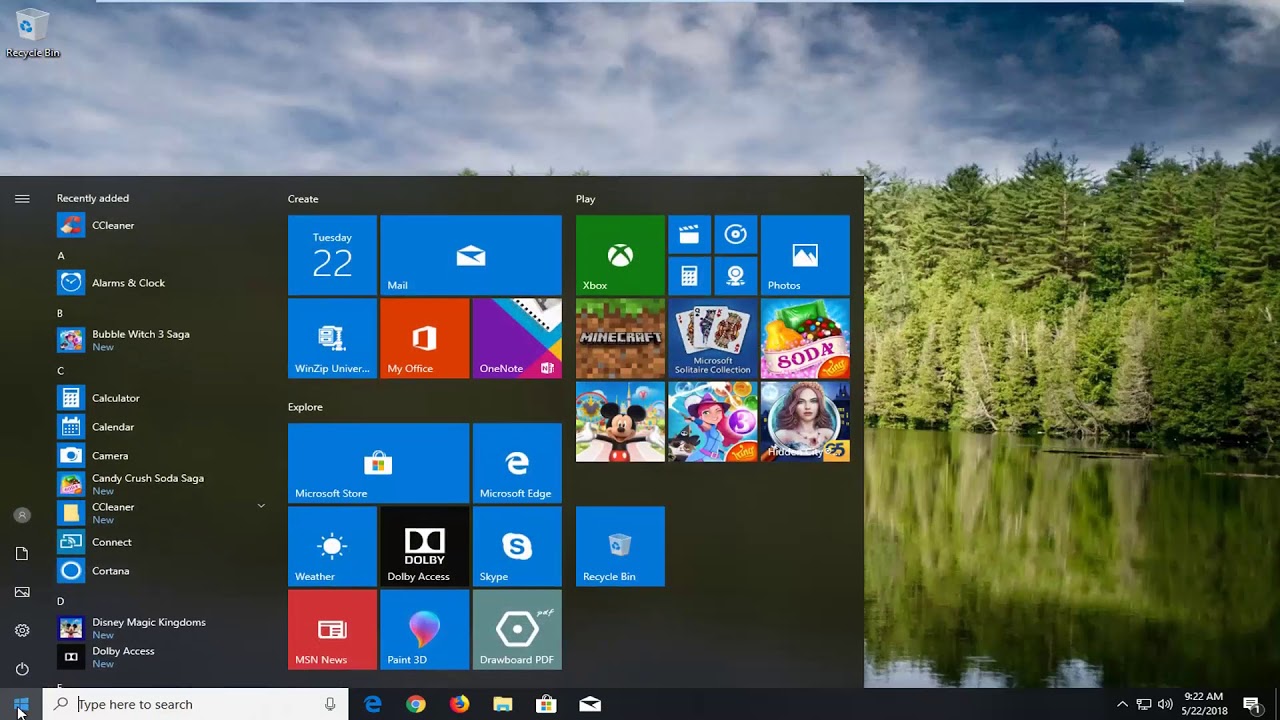Click the Power button in Start rail
The image size is (1280, 720).
click(x=22, y=668)
